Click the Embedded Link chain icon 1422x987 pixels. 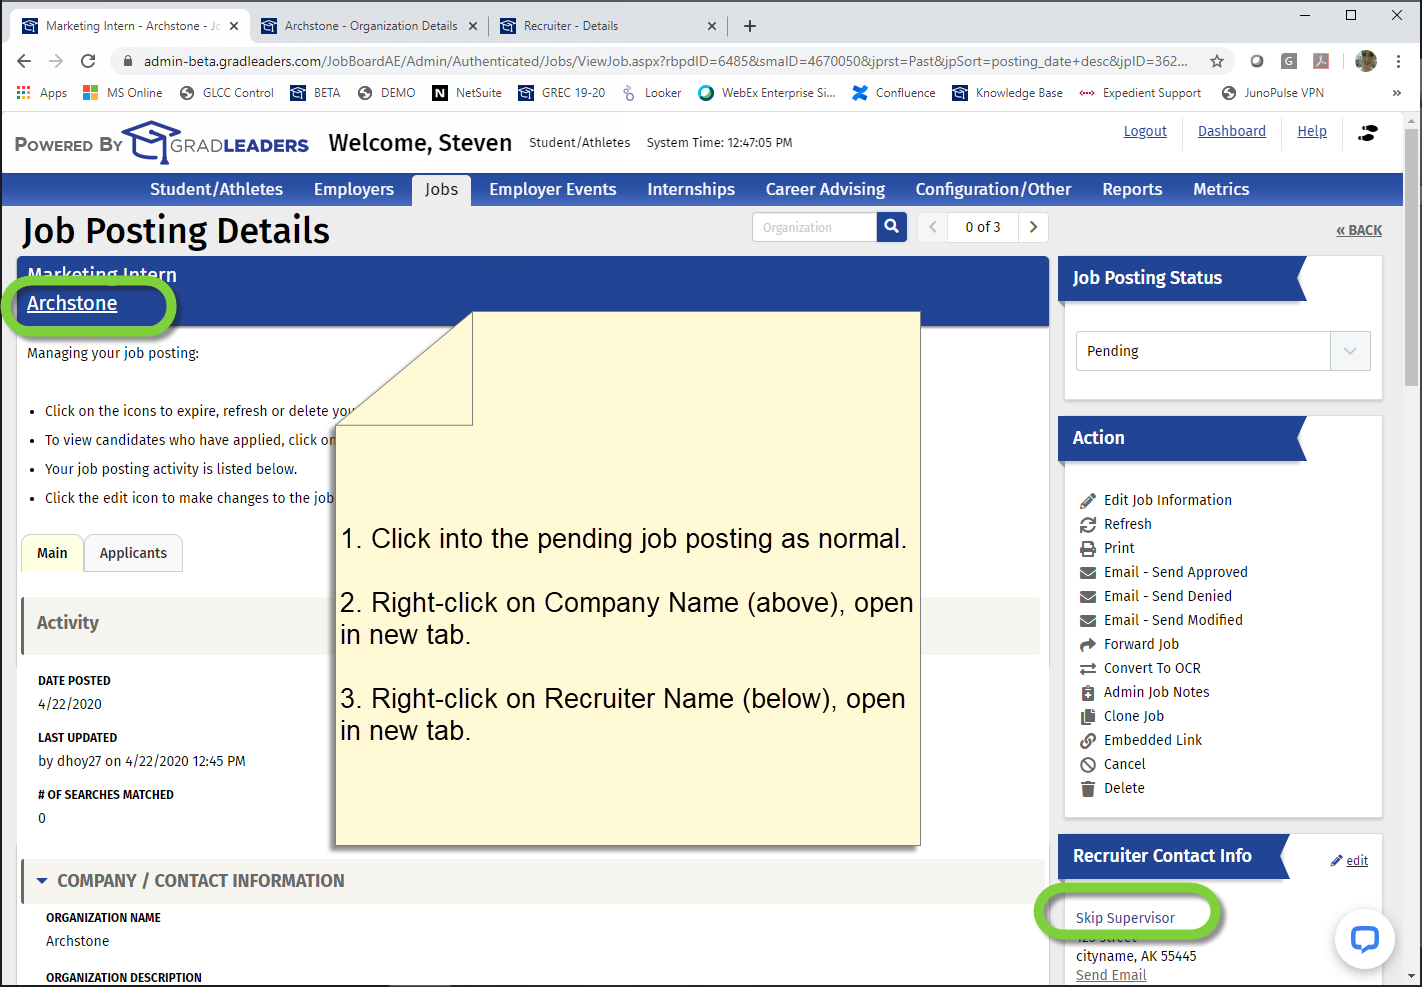click(x=1088, y=740)
